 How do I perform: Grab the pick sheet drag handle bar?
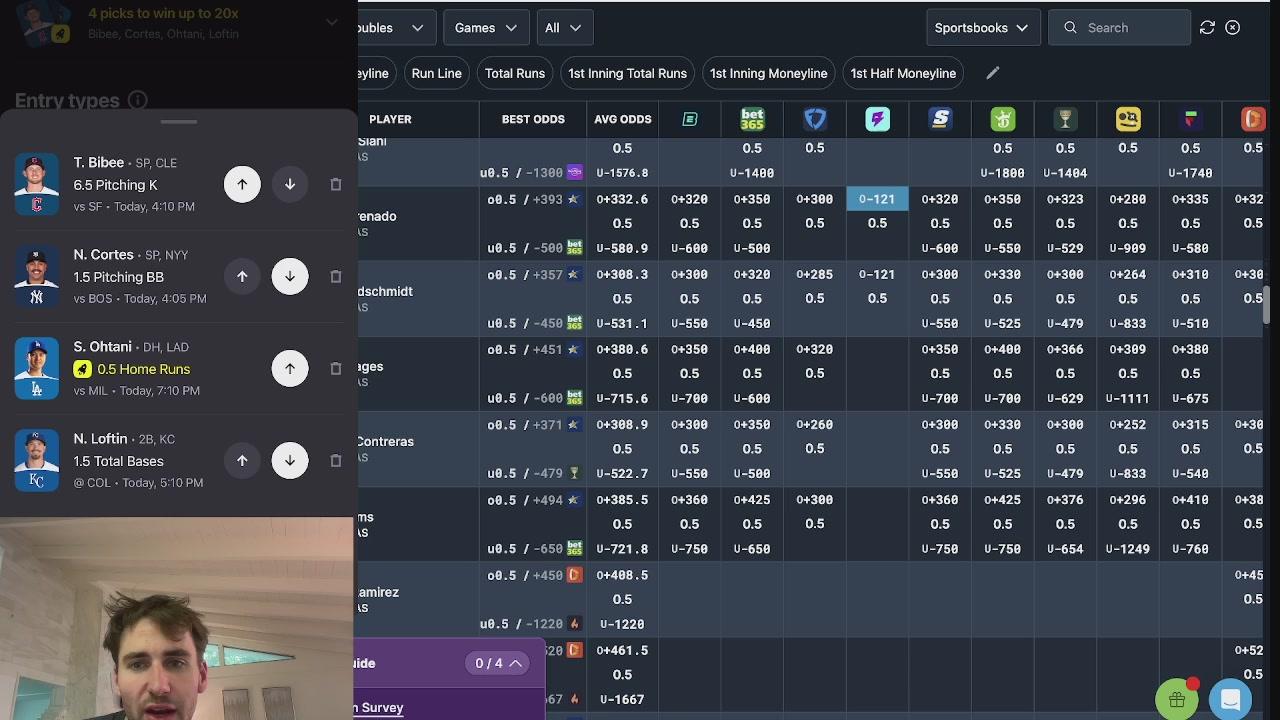[x=179, y=122]
